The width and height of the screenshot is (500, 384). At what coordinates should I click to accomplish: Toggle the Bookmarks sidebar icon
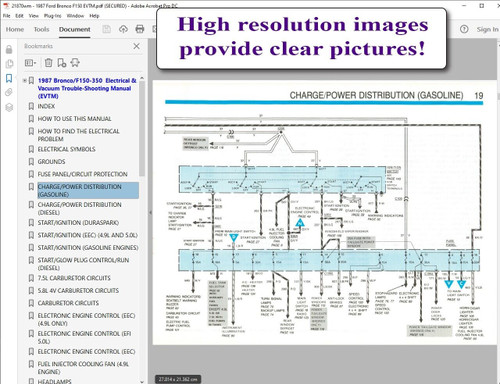[x=9, y=78]
